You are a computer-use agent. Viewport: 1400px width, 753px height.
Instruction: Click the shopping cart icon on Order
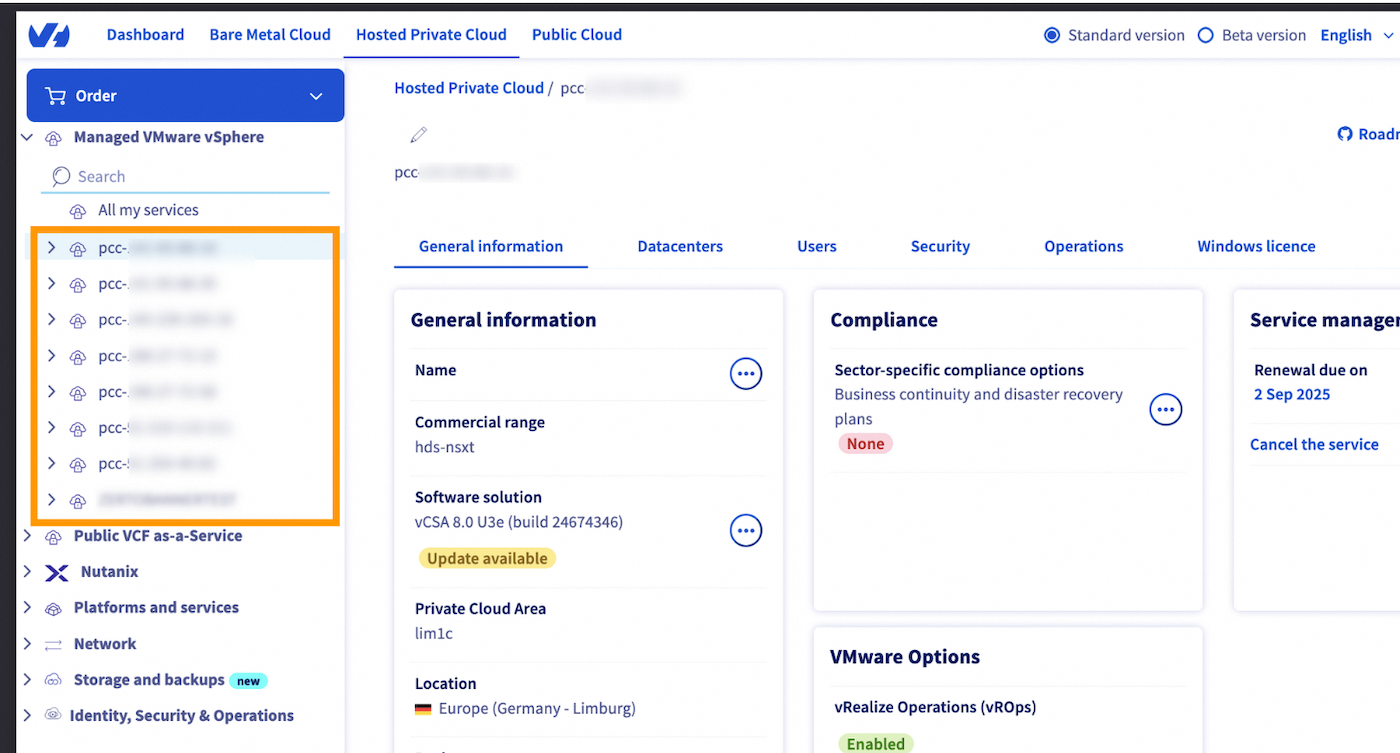point(55,95)
